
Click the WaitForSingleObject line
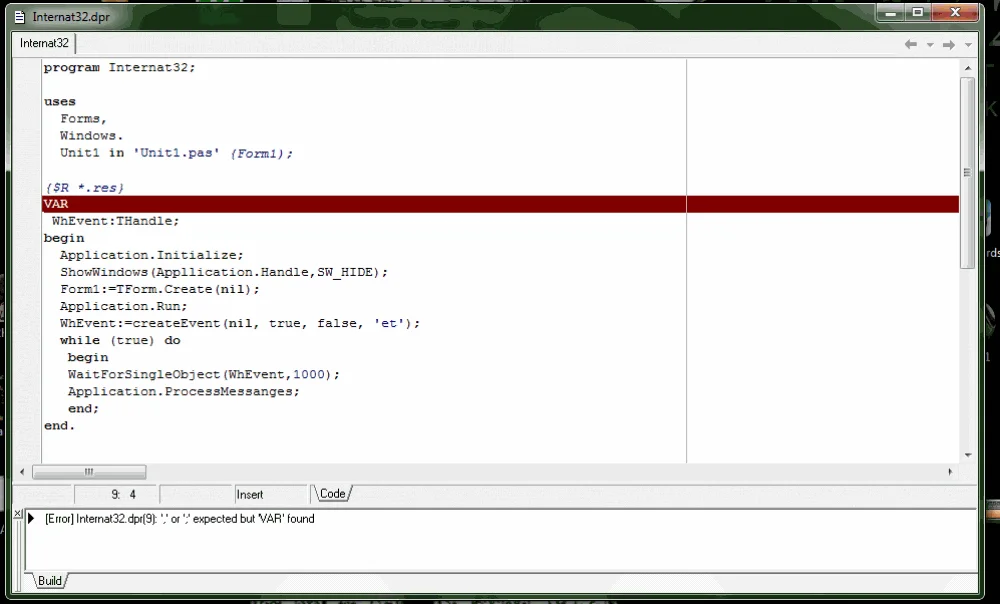(x=204, y=374)
